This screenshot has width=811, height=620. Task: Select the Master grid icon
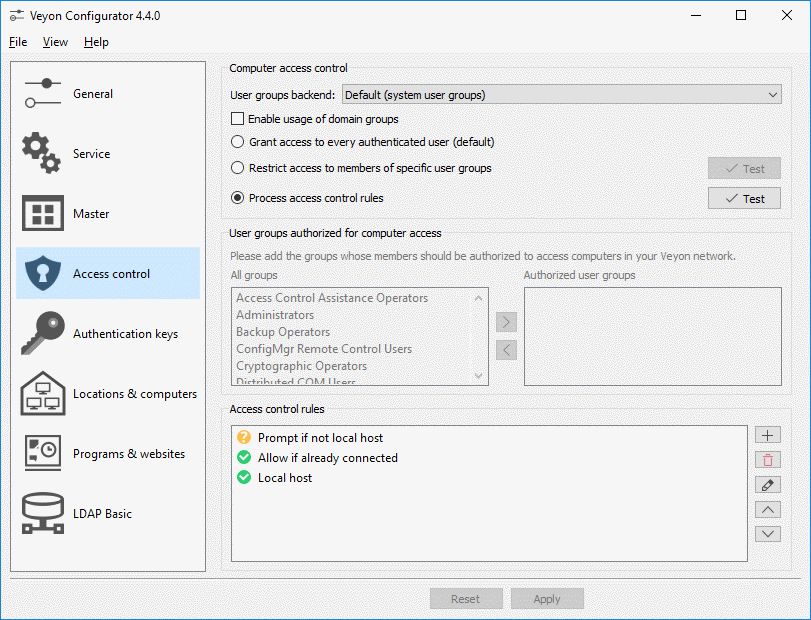click(x=43, y=213)
